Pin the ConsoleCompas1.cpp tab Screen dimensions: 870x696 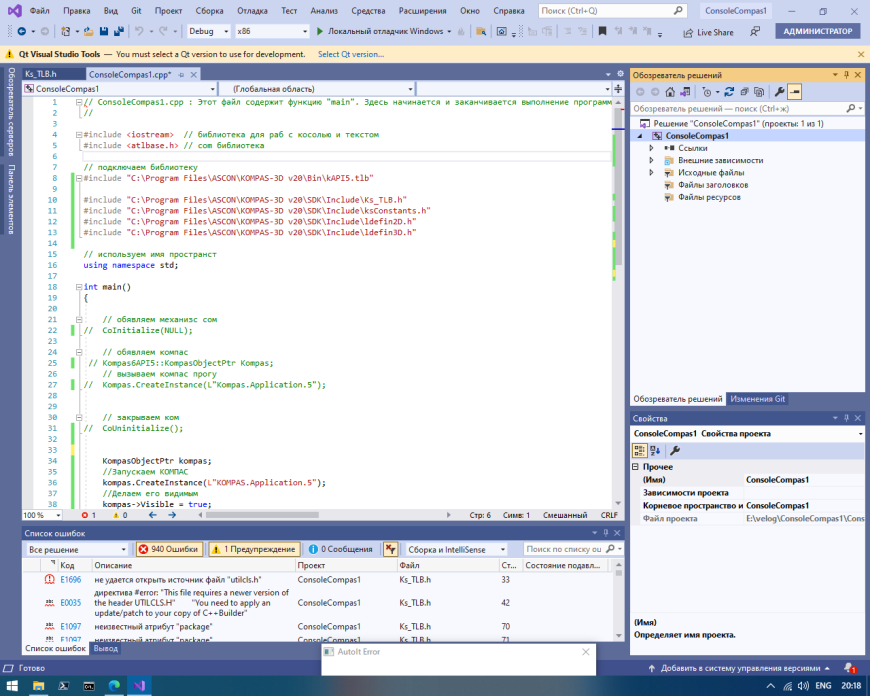pyautogui.click(x=181, y=74)
